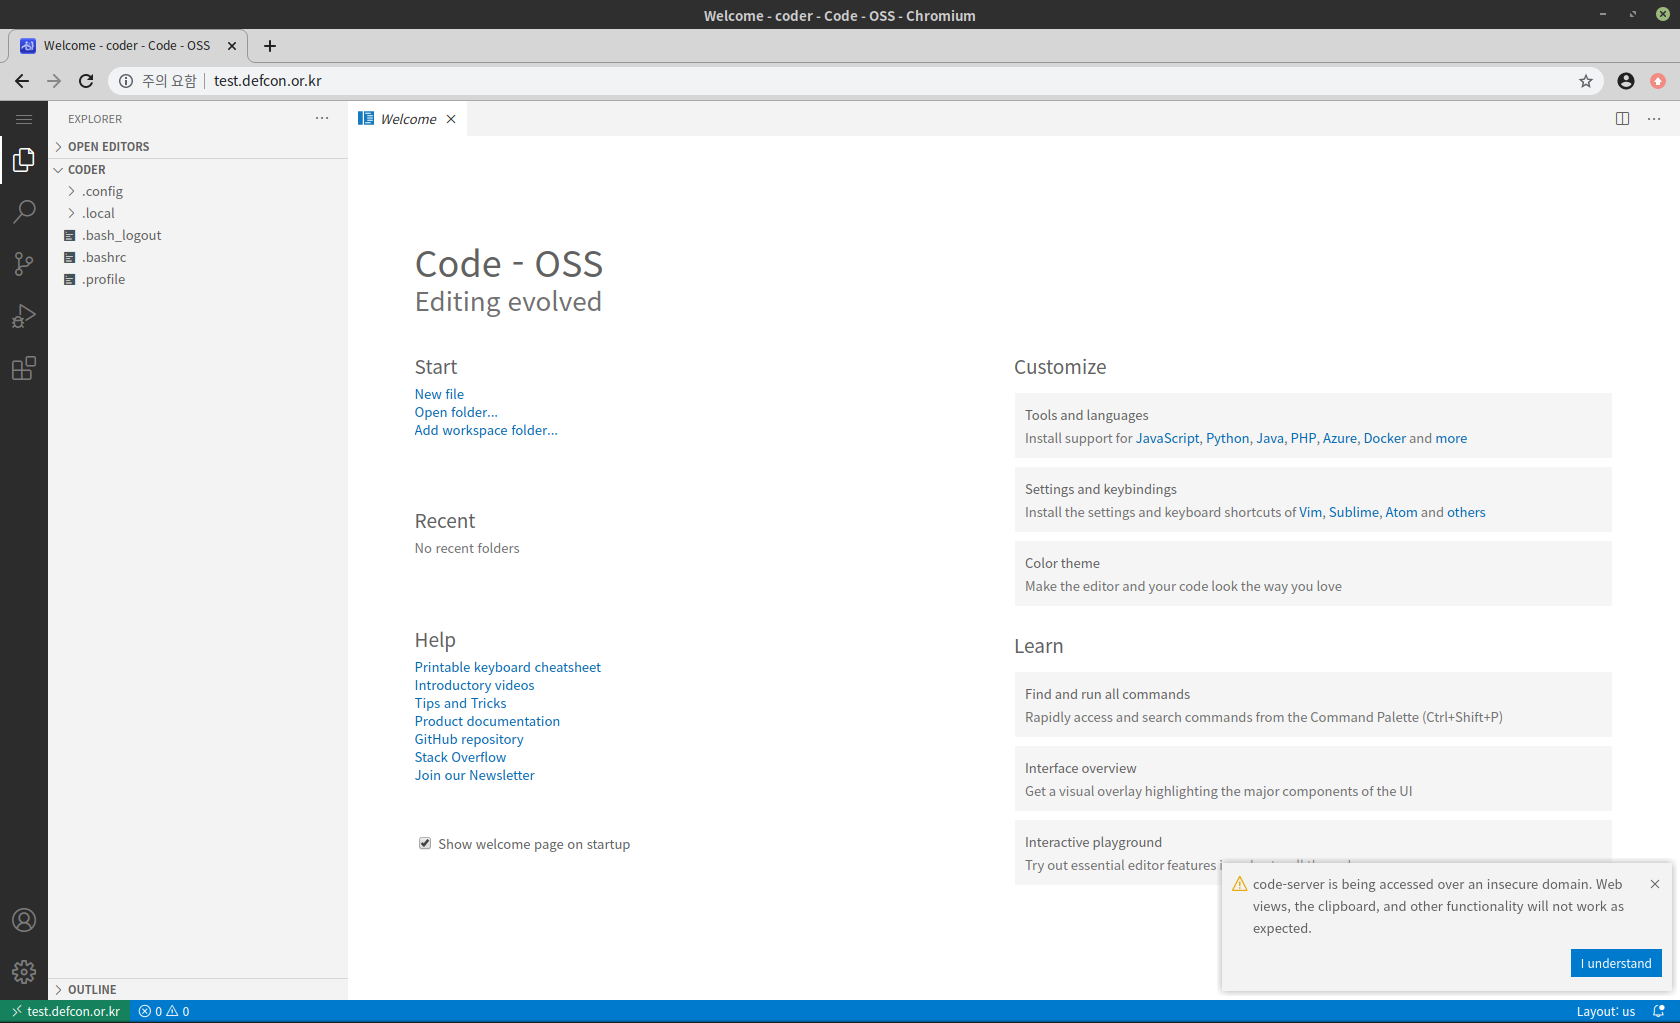Click the remote host test.defcon.or.kr indicator
The height and width of the screenshot is (1023, 1680).
click(65, 1011)
